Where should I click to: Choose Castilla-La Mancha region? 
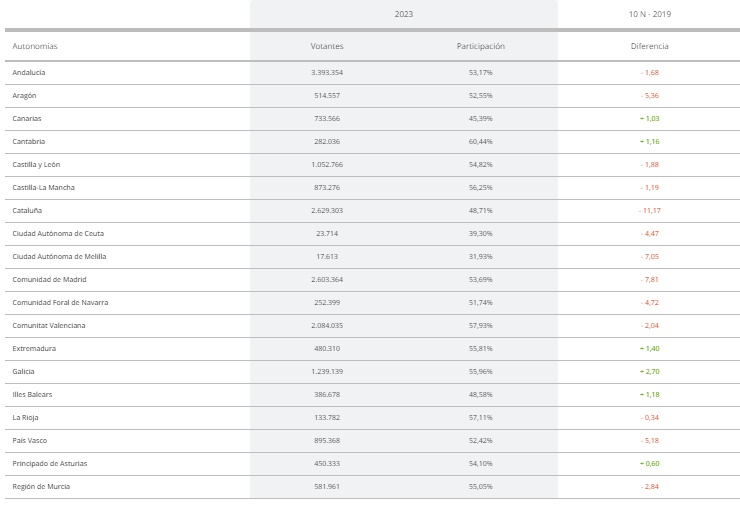coord(43,188)
